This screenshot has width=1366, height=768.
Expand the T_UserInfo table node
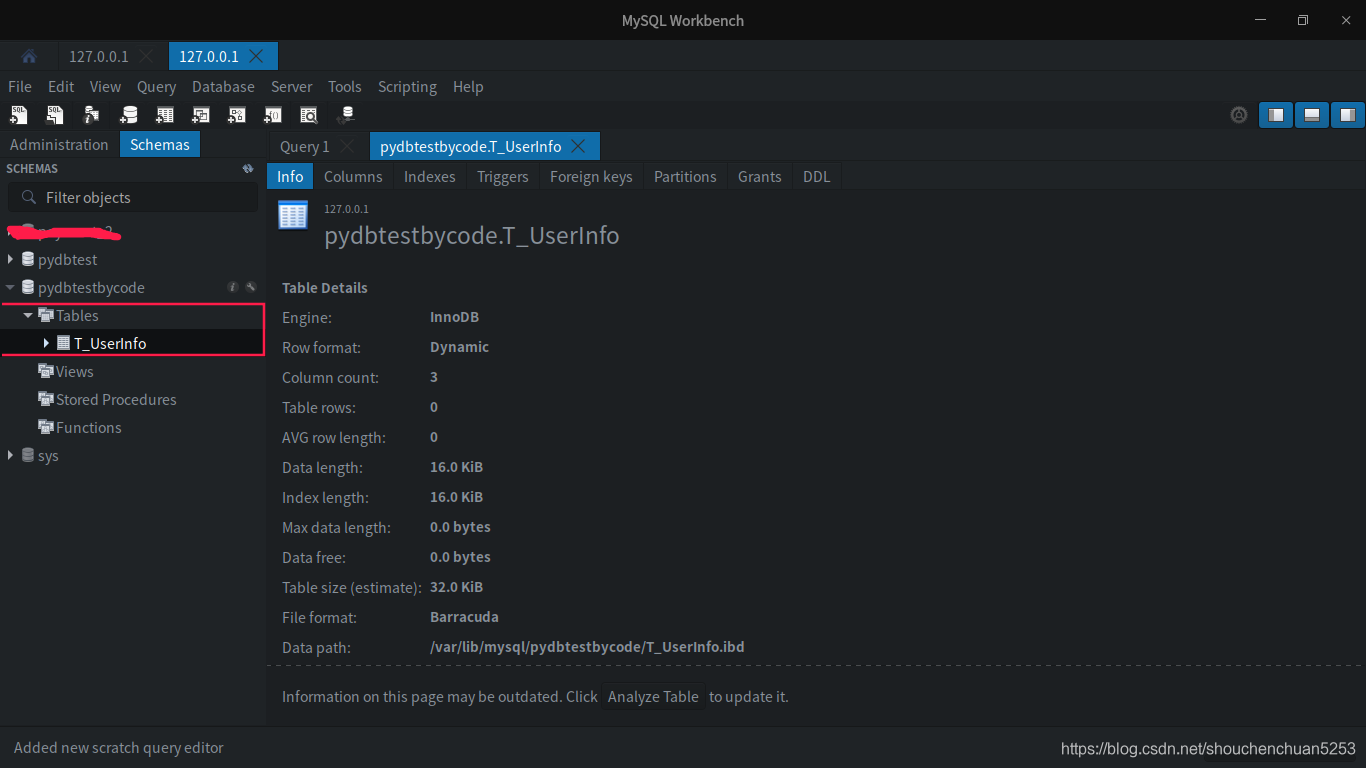click(46, 343)
